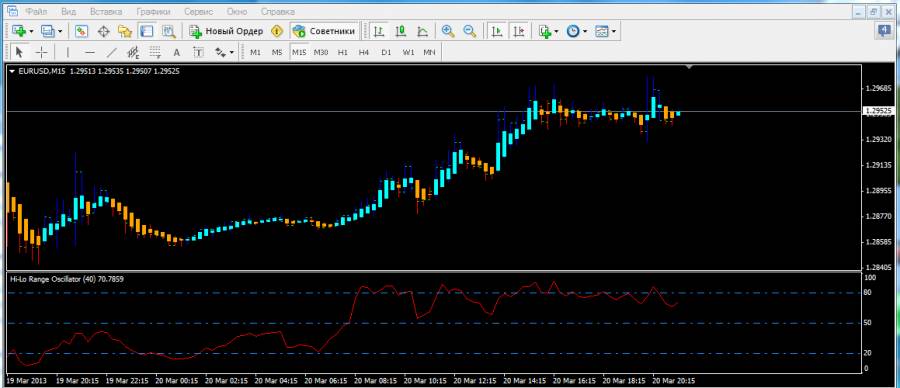This screenshot has width=900, height=388.
Task: Toggle the chart auto-scroll button
Action: coord(496,31)
